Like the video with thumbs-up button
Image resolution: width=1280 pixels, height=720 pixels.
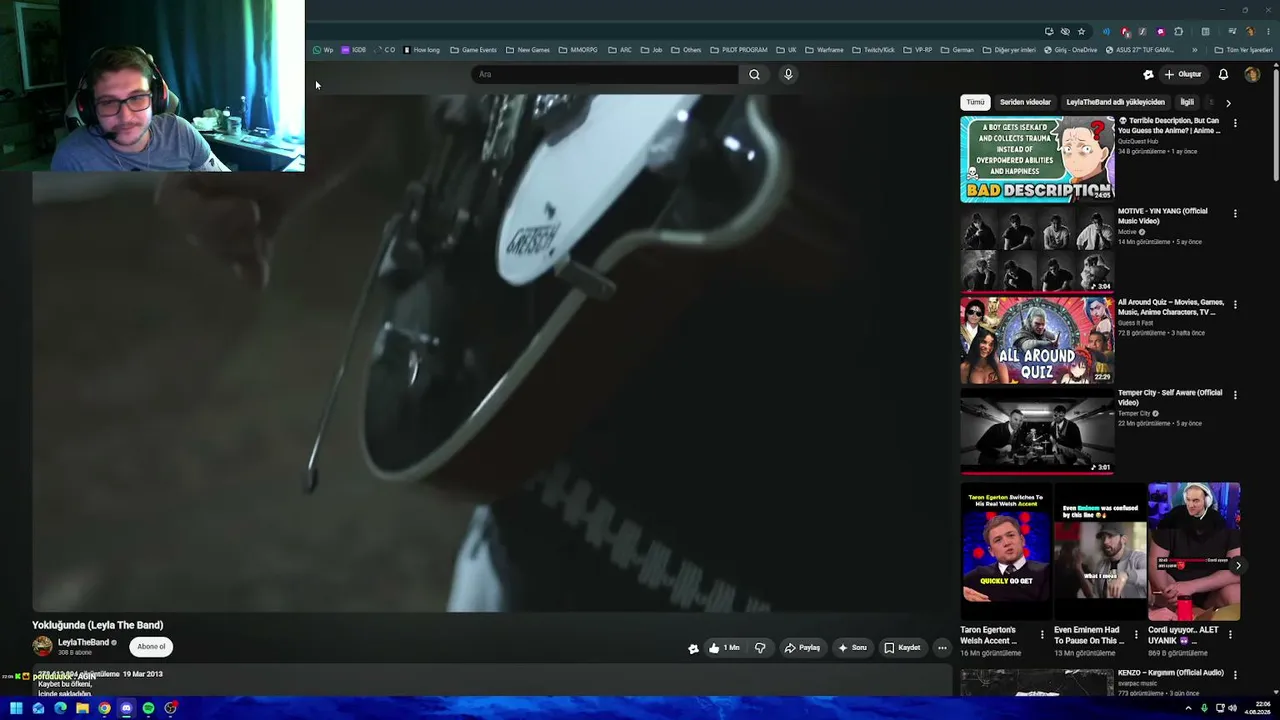tap(724, 648)
